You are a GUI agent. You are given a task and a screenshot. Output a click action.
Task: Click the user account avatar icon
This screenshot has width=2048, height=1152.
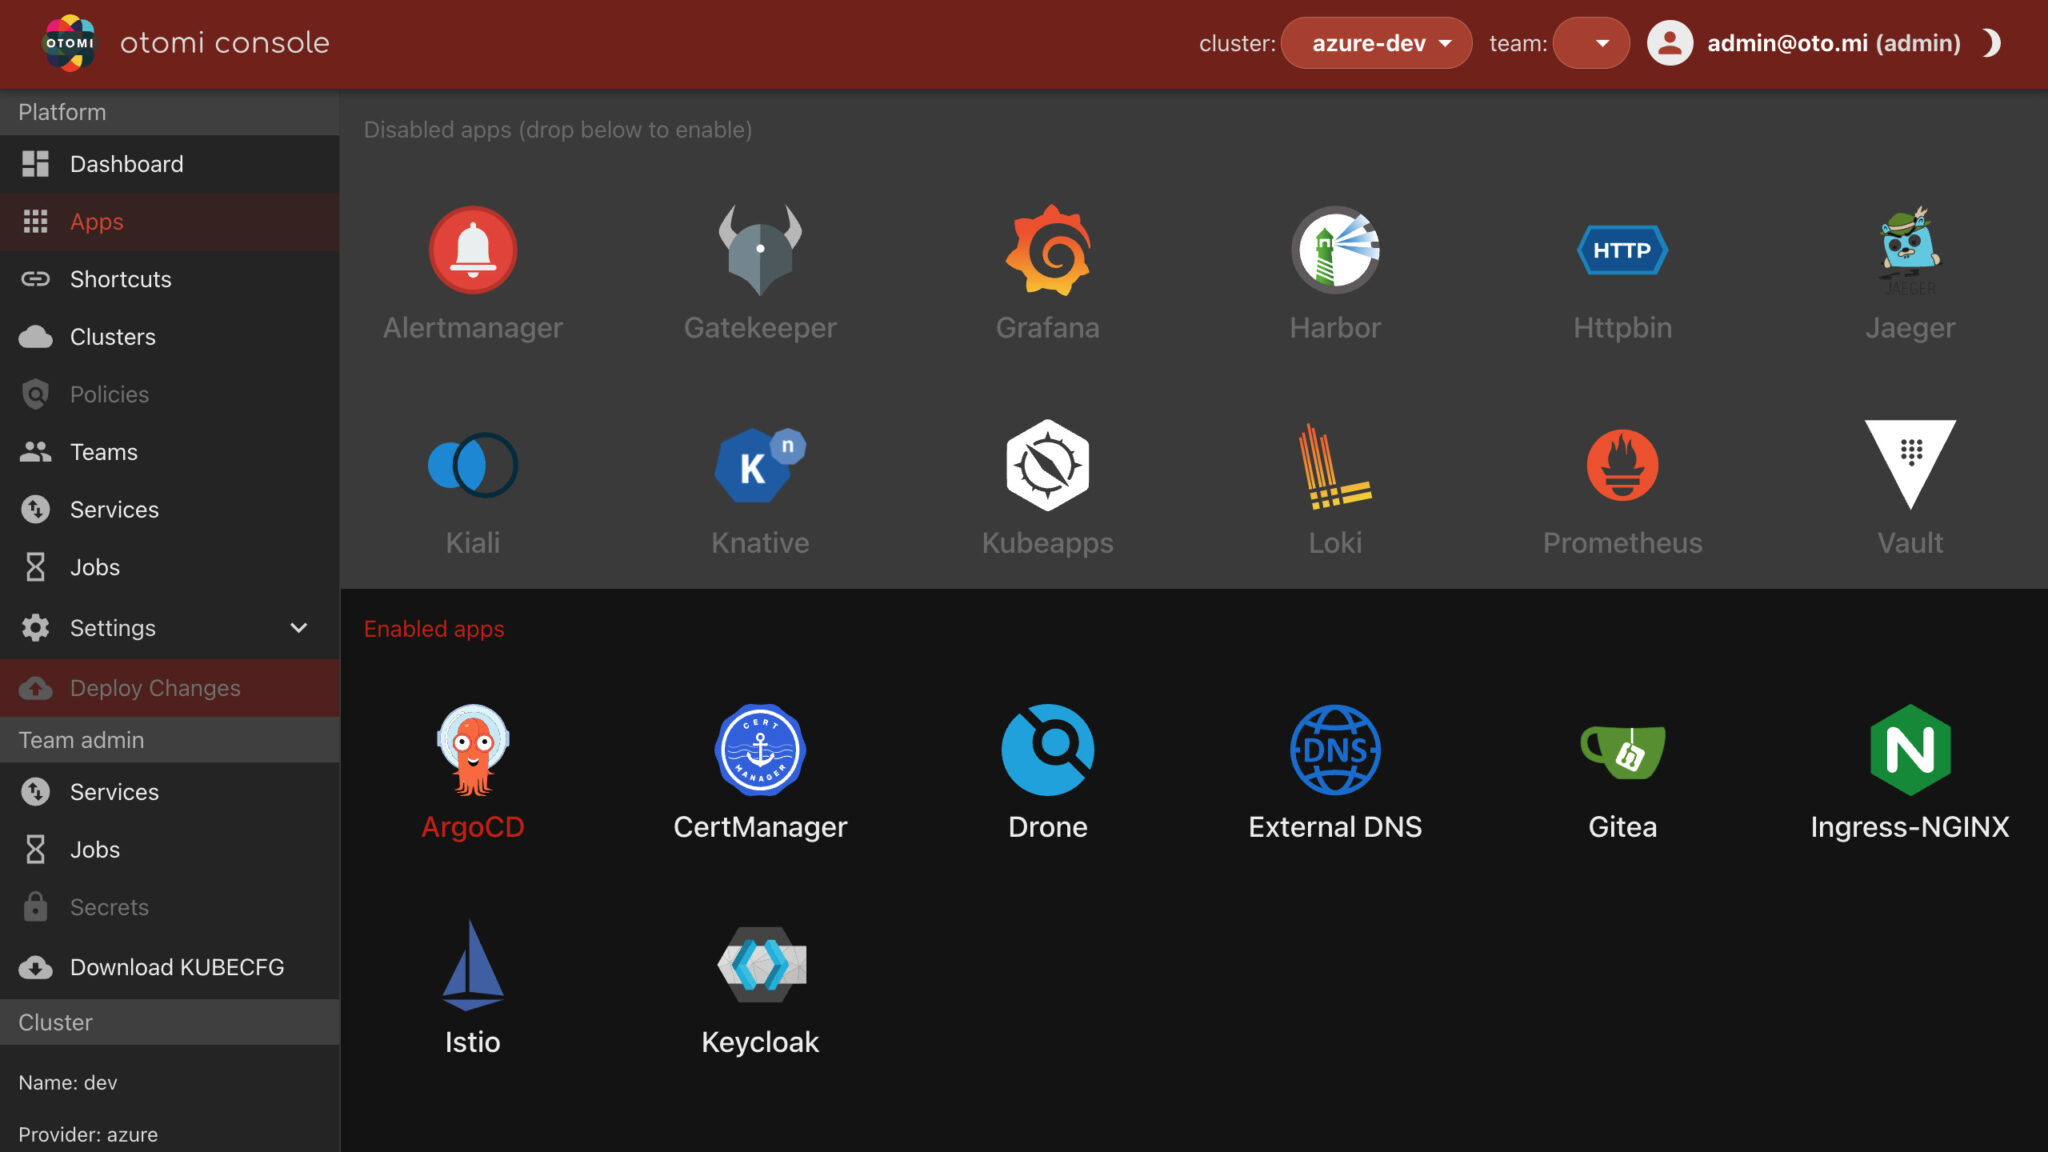coord(1670,43)
